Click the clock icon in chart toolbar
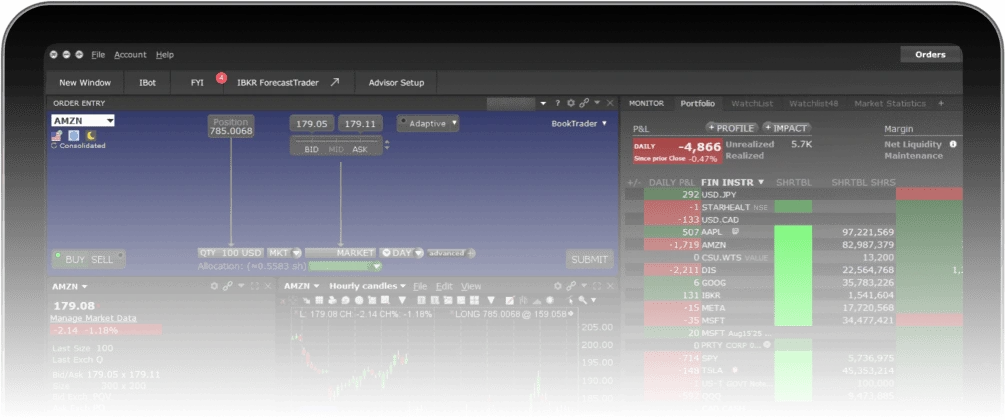This screenshot has width=1005, height=420. pos(359,299)
